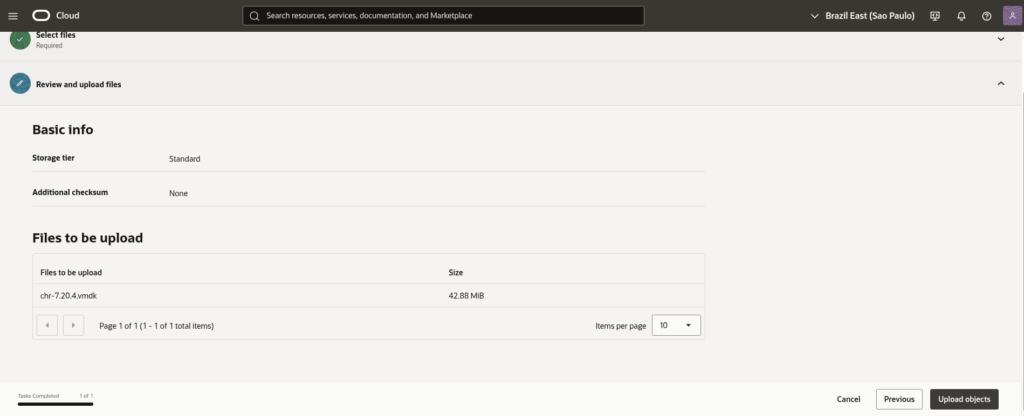Click the Previous button

[x=899, y=399]
